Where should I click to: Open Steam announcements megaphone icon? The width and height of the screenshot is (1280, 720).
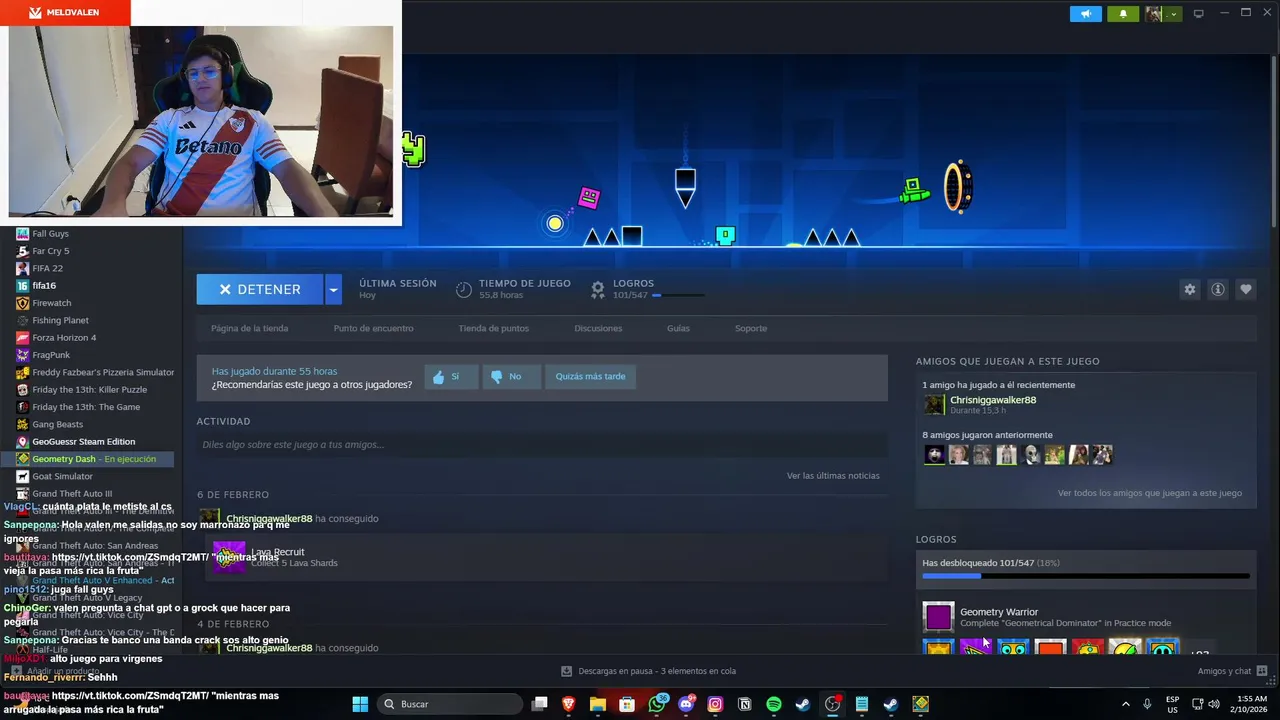click(1085, 14)
